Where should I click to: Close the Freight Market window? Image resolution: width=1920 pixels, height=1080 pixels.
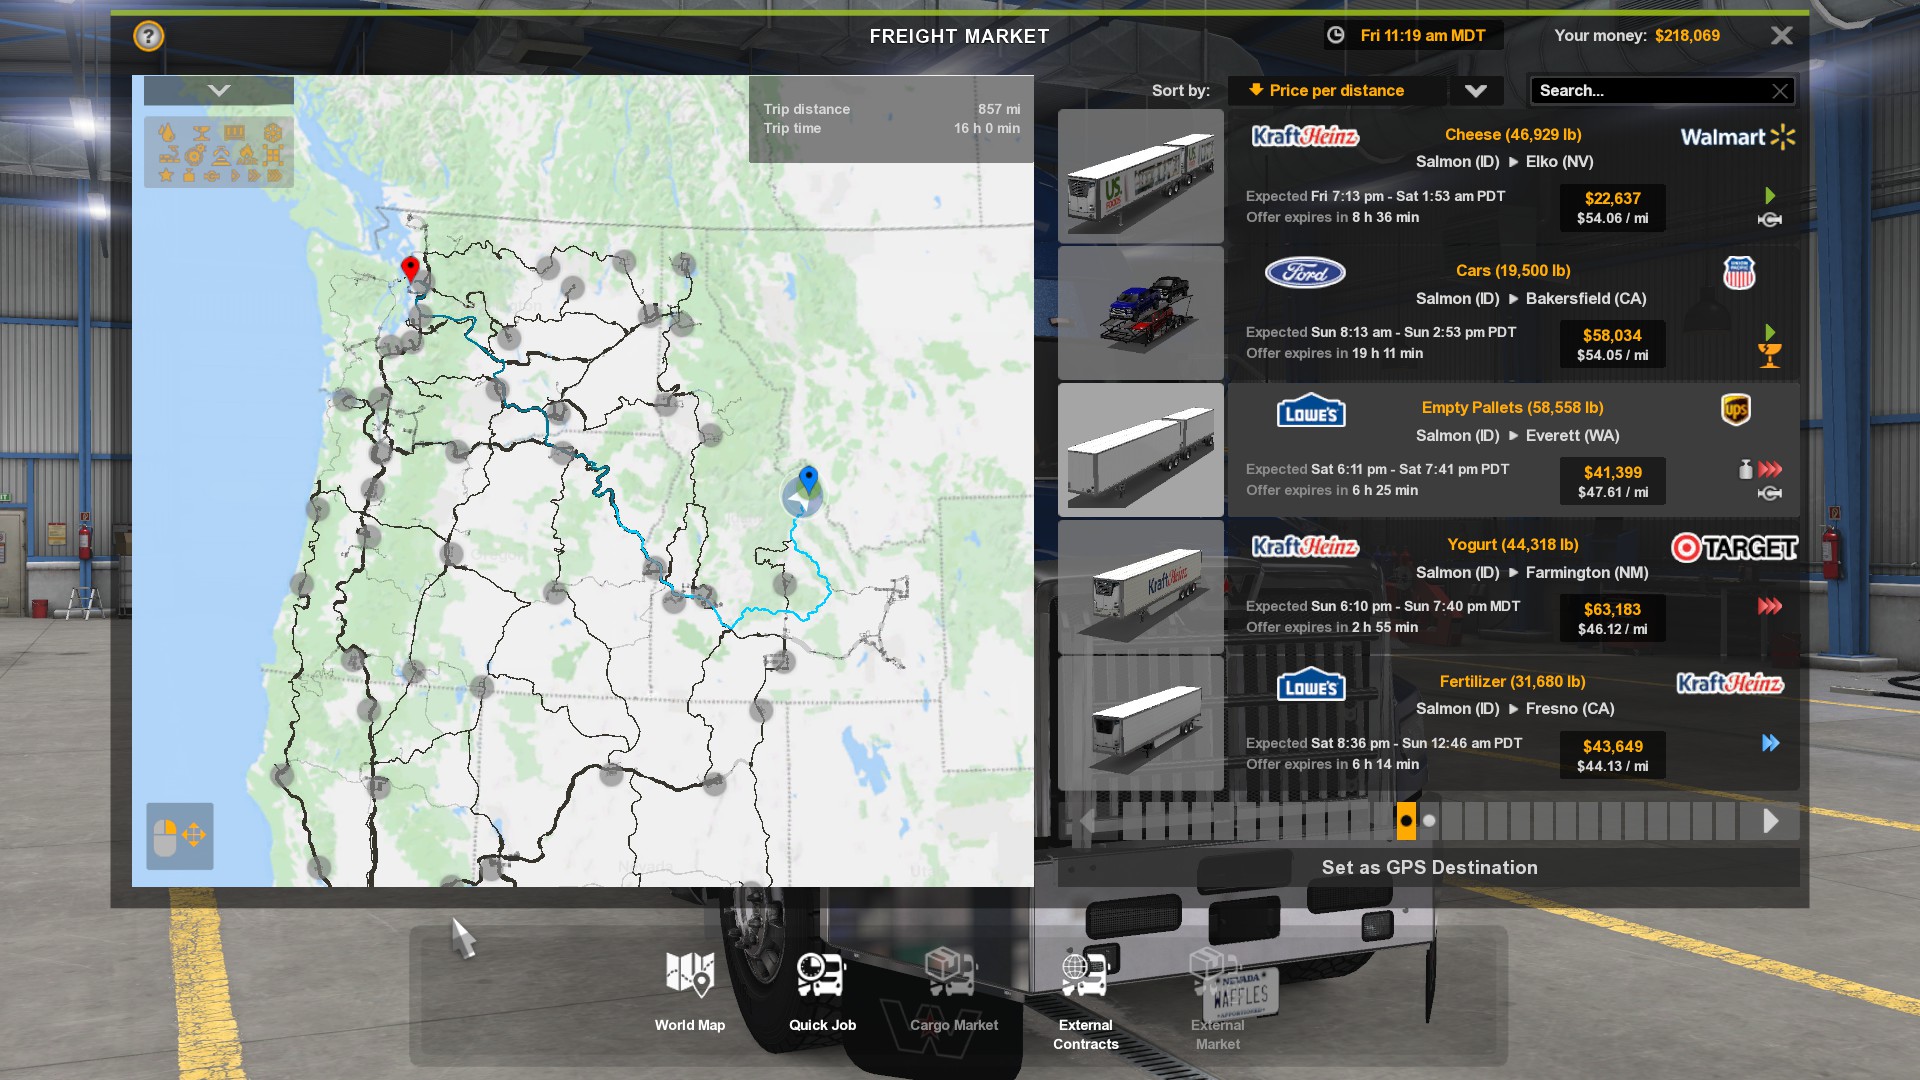click(x=1781, y=36)
